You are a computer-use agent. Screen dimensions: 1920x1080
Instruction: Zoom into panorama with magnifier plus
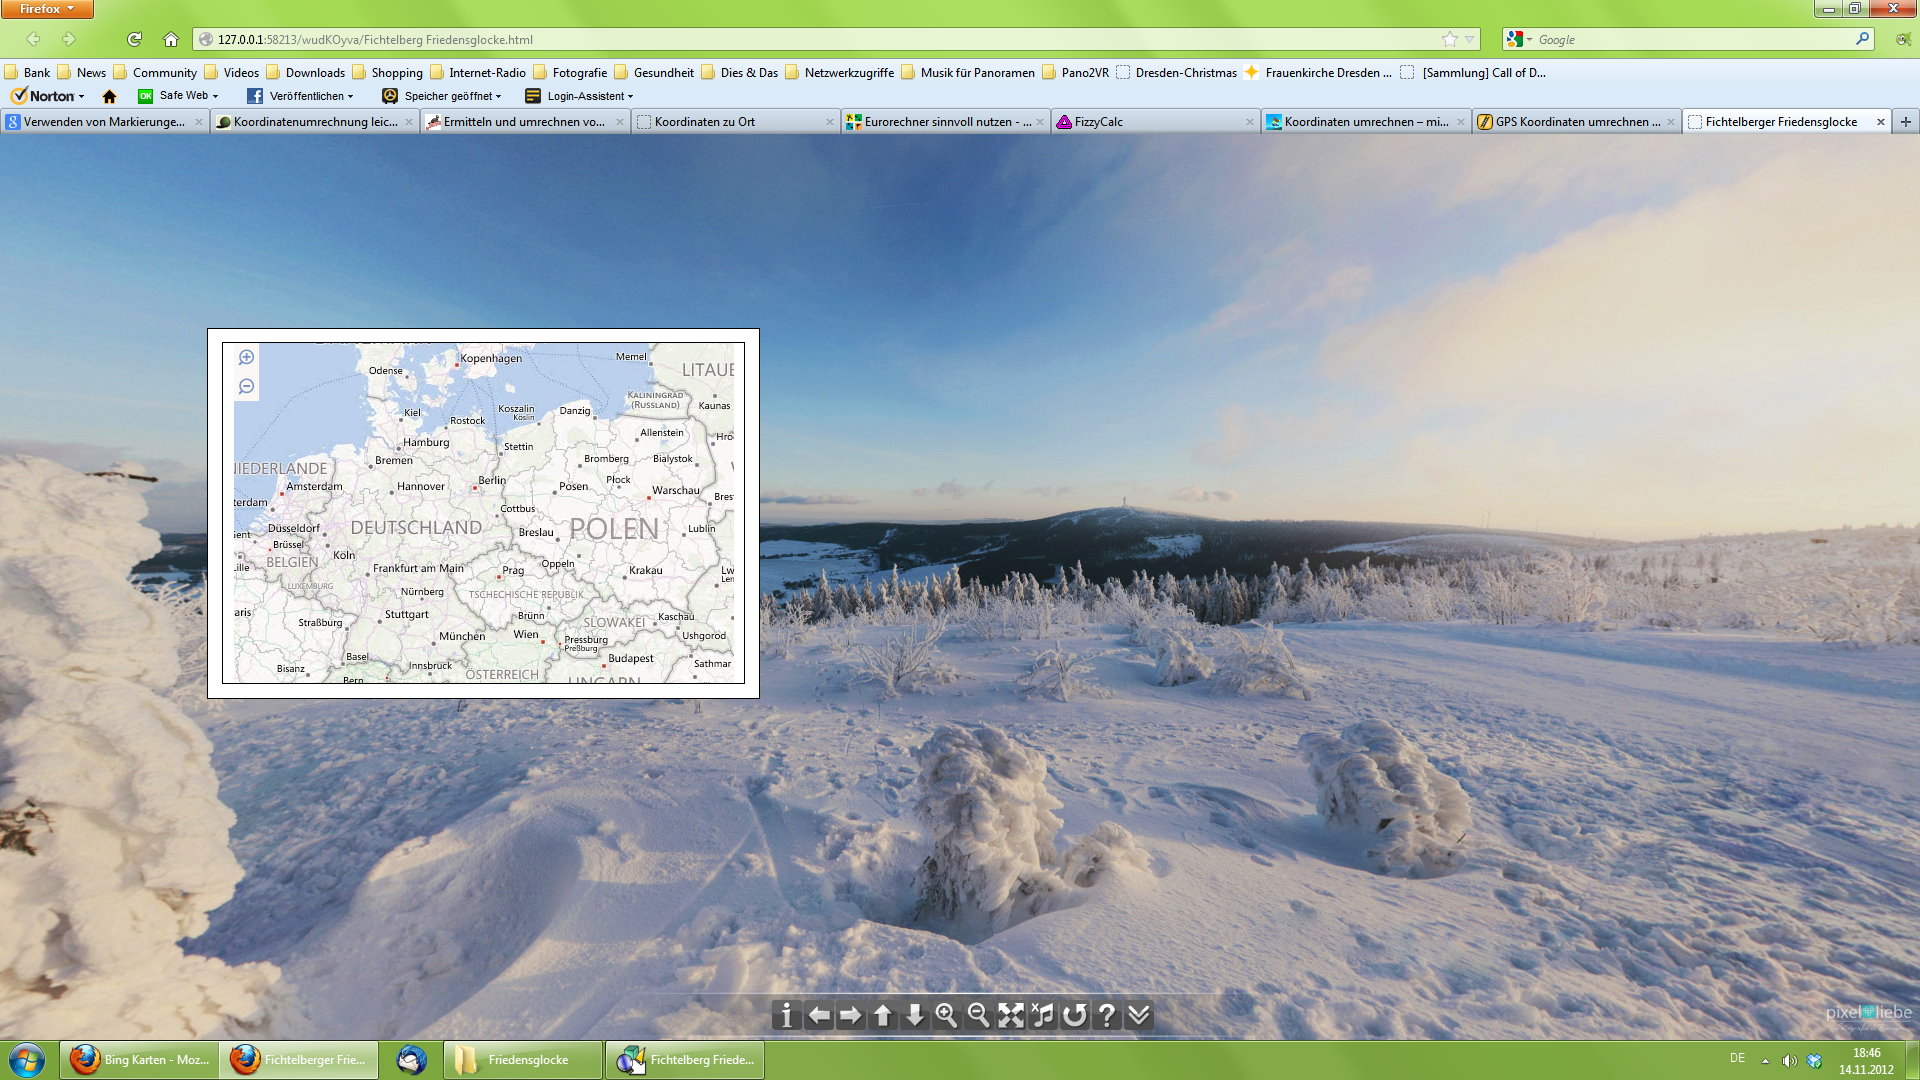[x=946, y=1015]
